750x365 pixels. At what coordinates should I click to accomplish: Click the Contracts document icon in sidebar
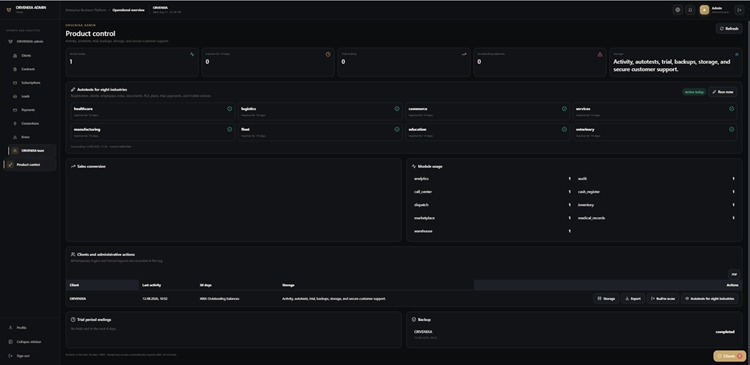pos(15,69)
